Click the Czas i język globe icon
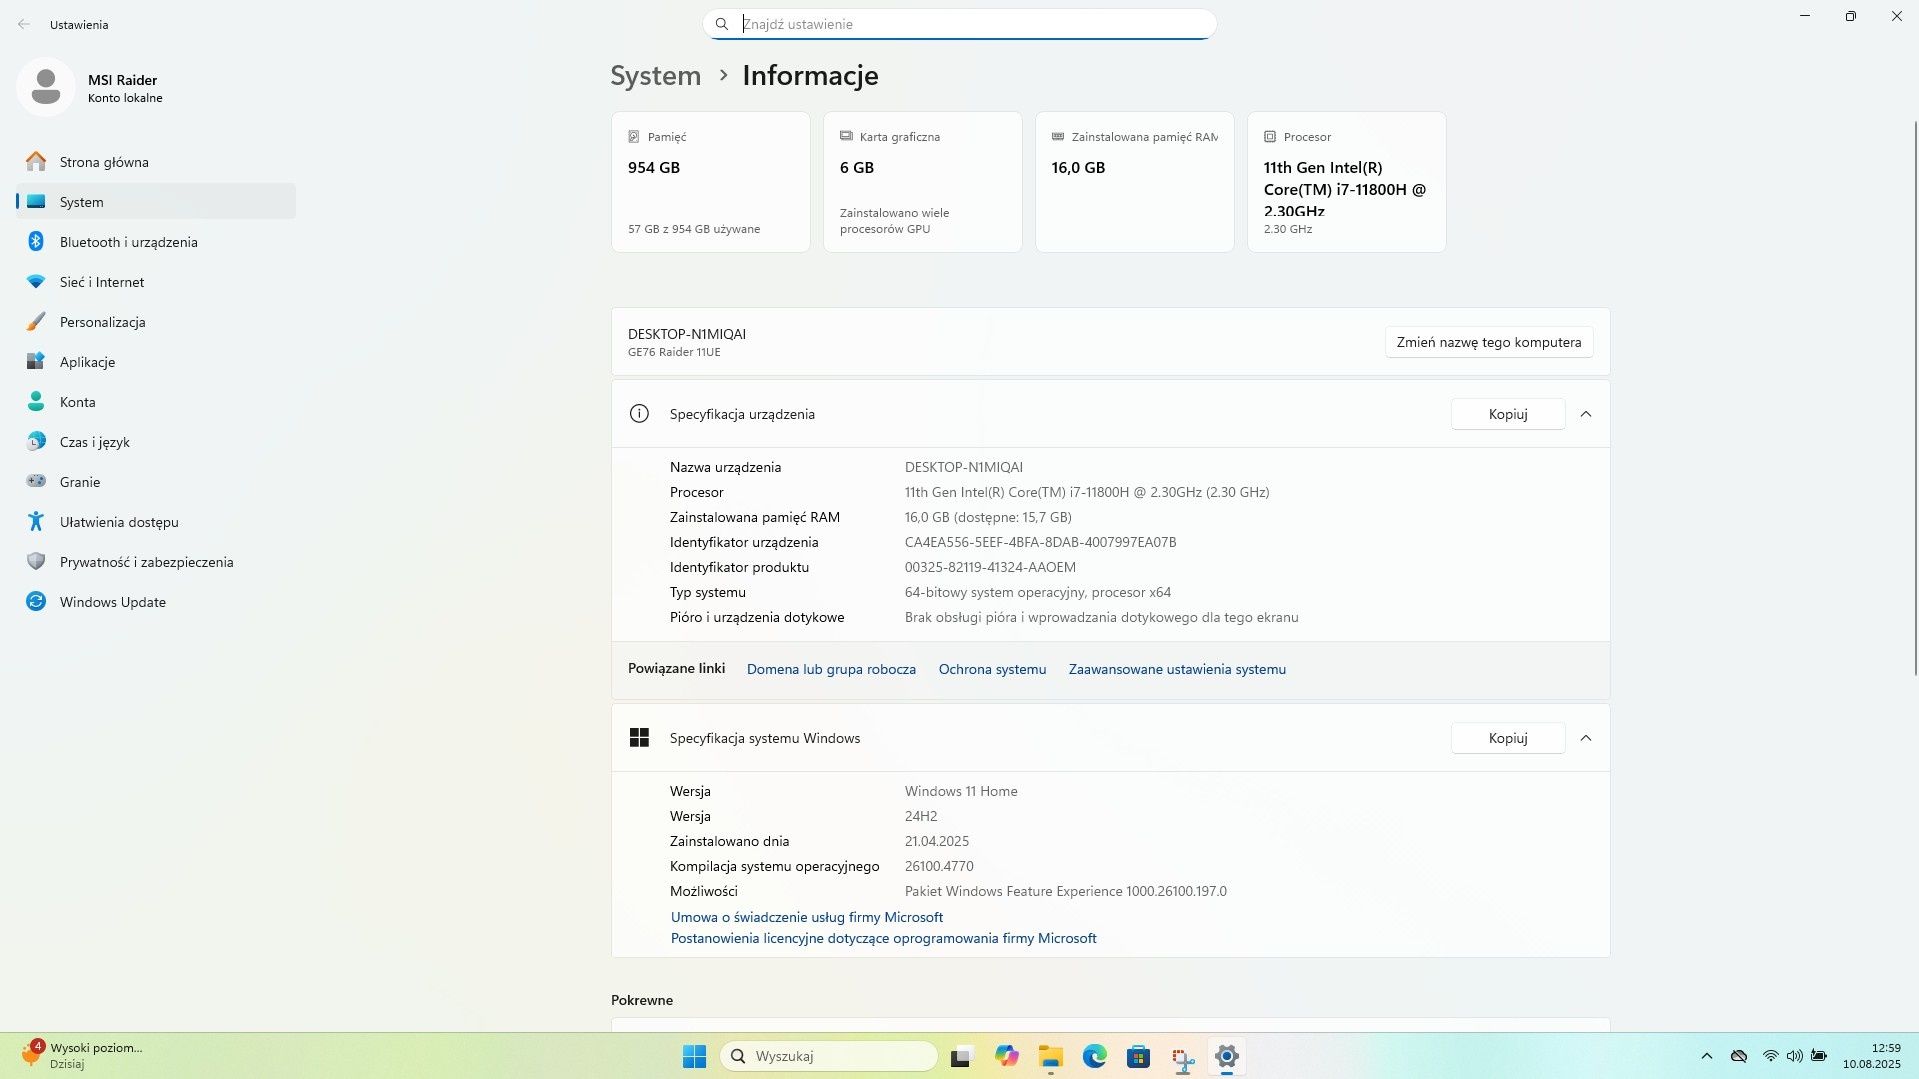 (x=36, y=442)
